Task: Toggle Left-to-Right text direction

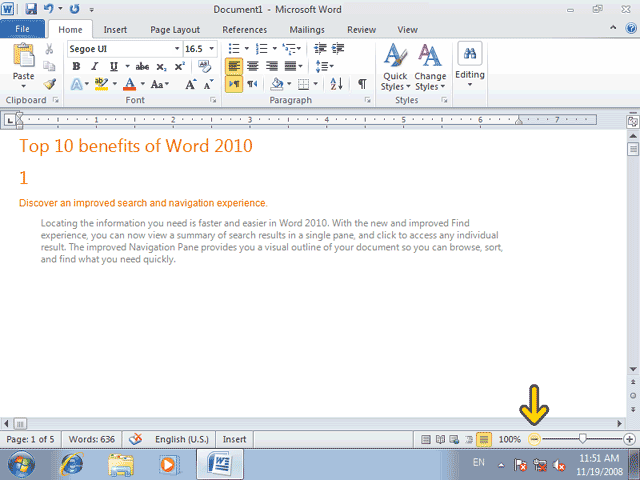Action: (x=234, y=84)
